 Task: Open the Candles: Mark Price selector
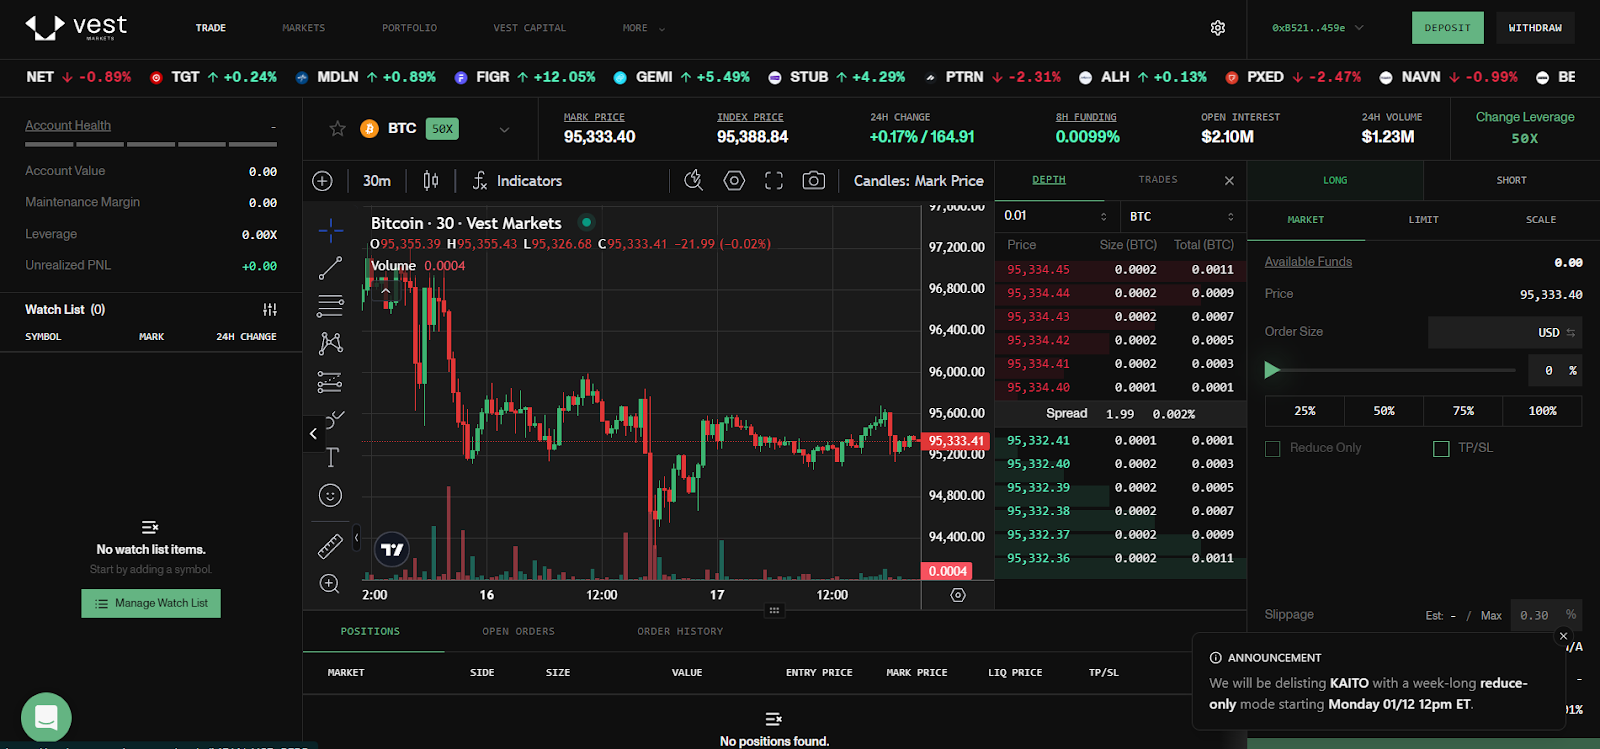pos(918,181)
